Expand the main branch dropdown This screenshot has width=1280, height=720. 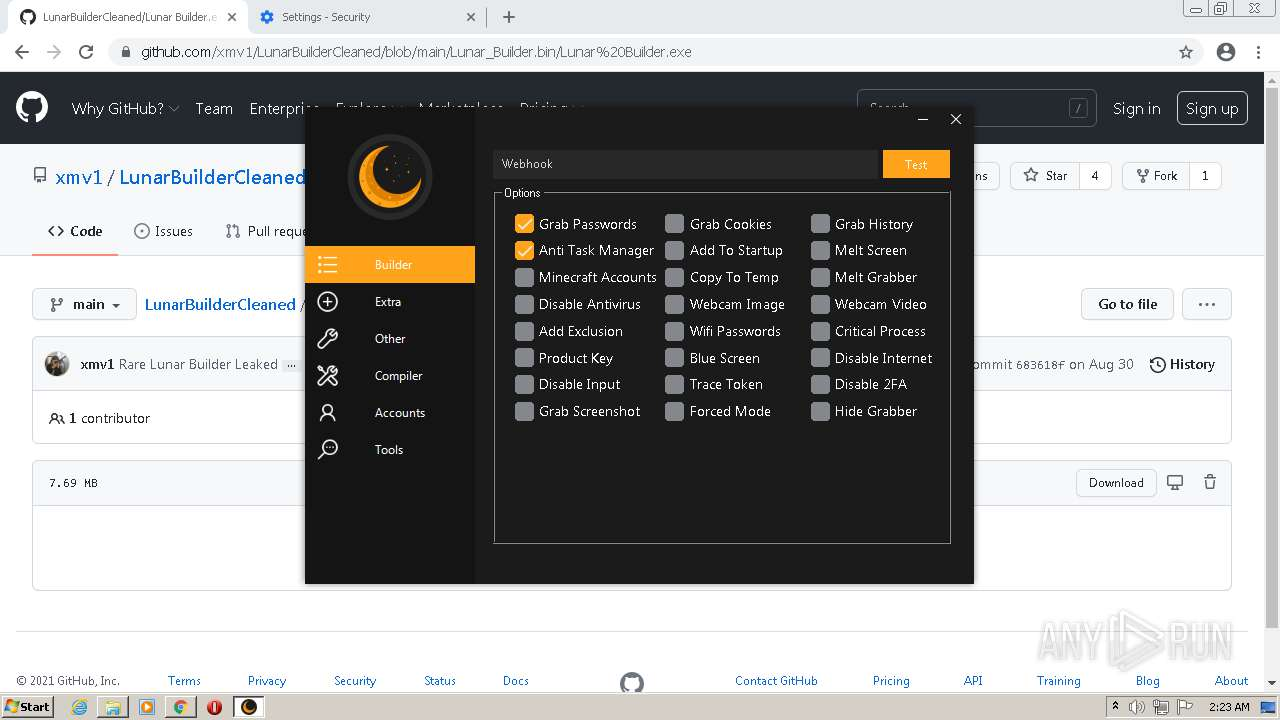click(84, 304)
